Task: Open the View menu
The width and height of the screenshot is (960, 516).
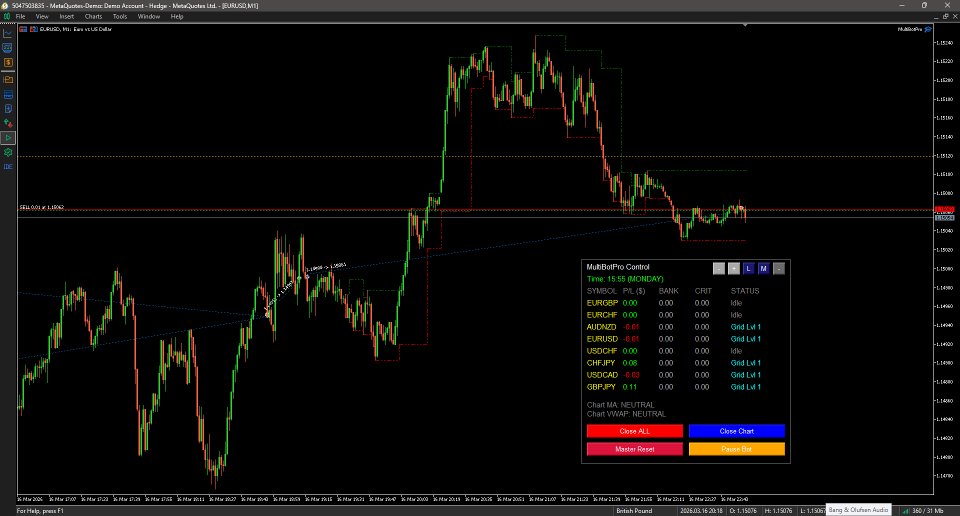Action: coord(42,17)
